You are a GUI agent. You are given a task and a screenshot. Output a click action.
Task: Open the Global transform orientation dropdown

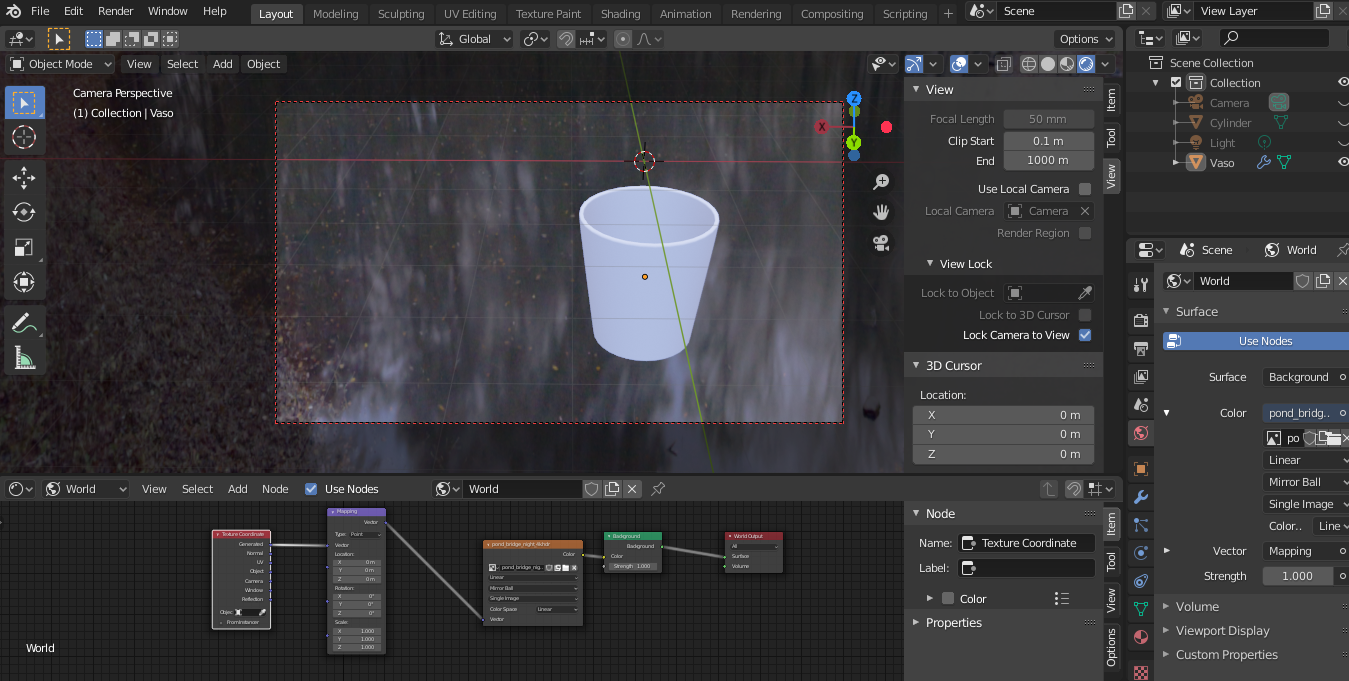[475, 39]
